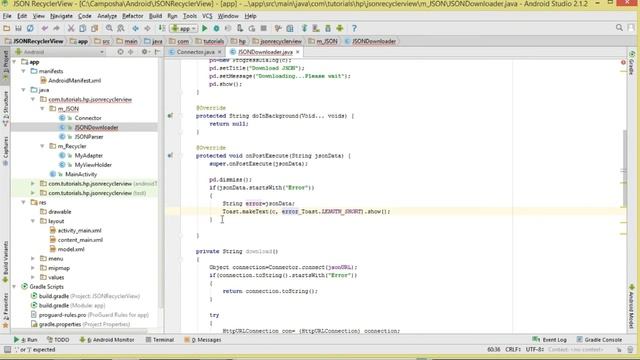Click the override gutter icon beside doInBackground
The width and height of the screenshot is (640, 360).
[x=170, y=116]
